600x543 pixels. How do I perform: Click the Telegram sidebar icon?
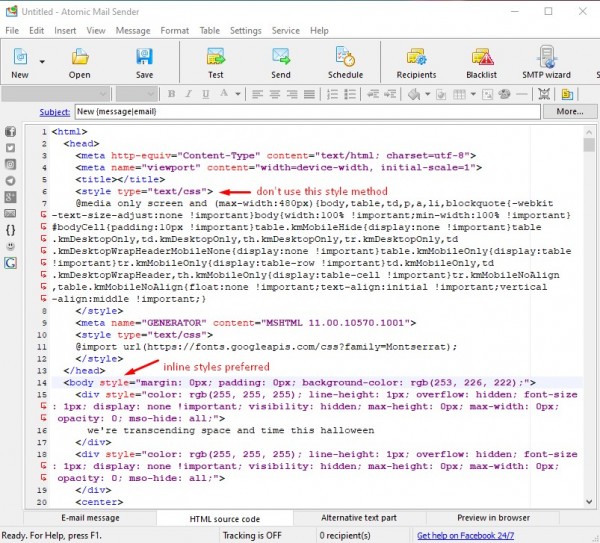click(x=10, y=181)
